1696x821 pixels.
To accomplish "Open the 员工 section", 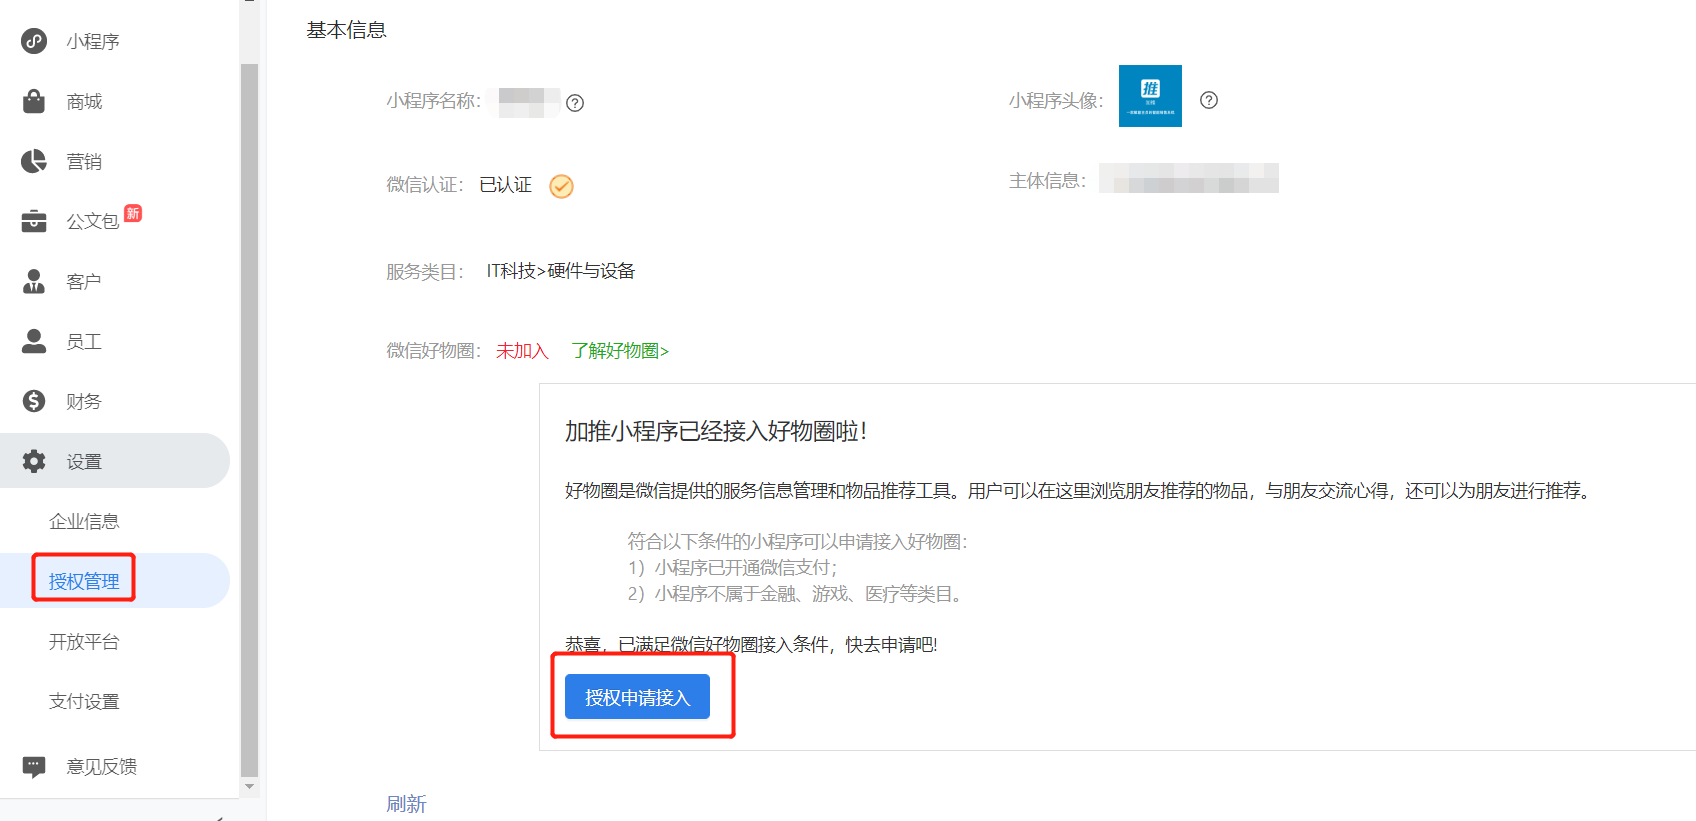I will coord(84,341).
